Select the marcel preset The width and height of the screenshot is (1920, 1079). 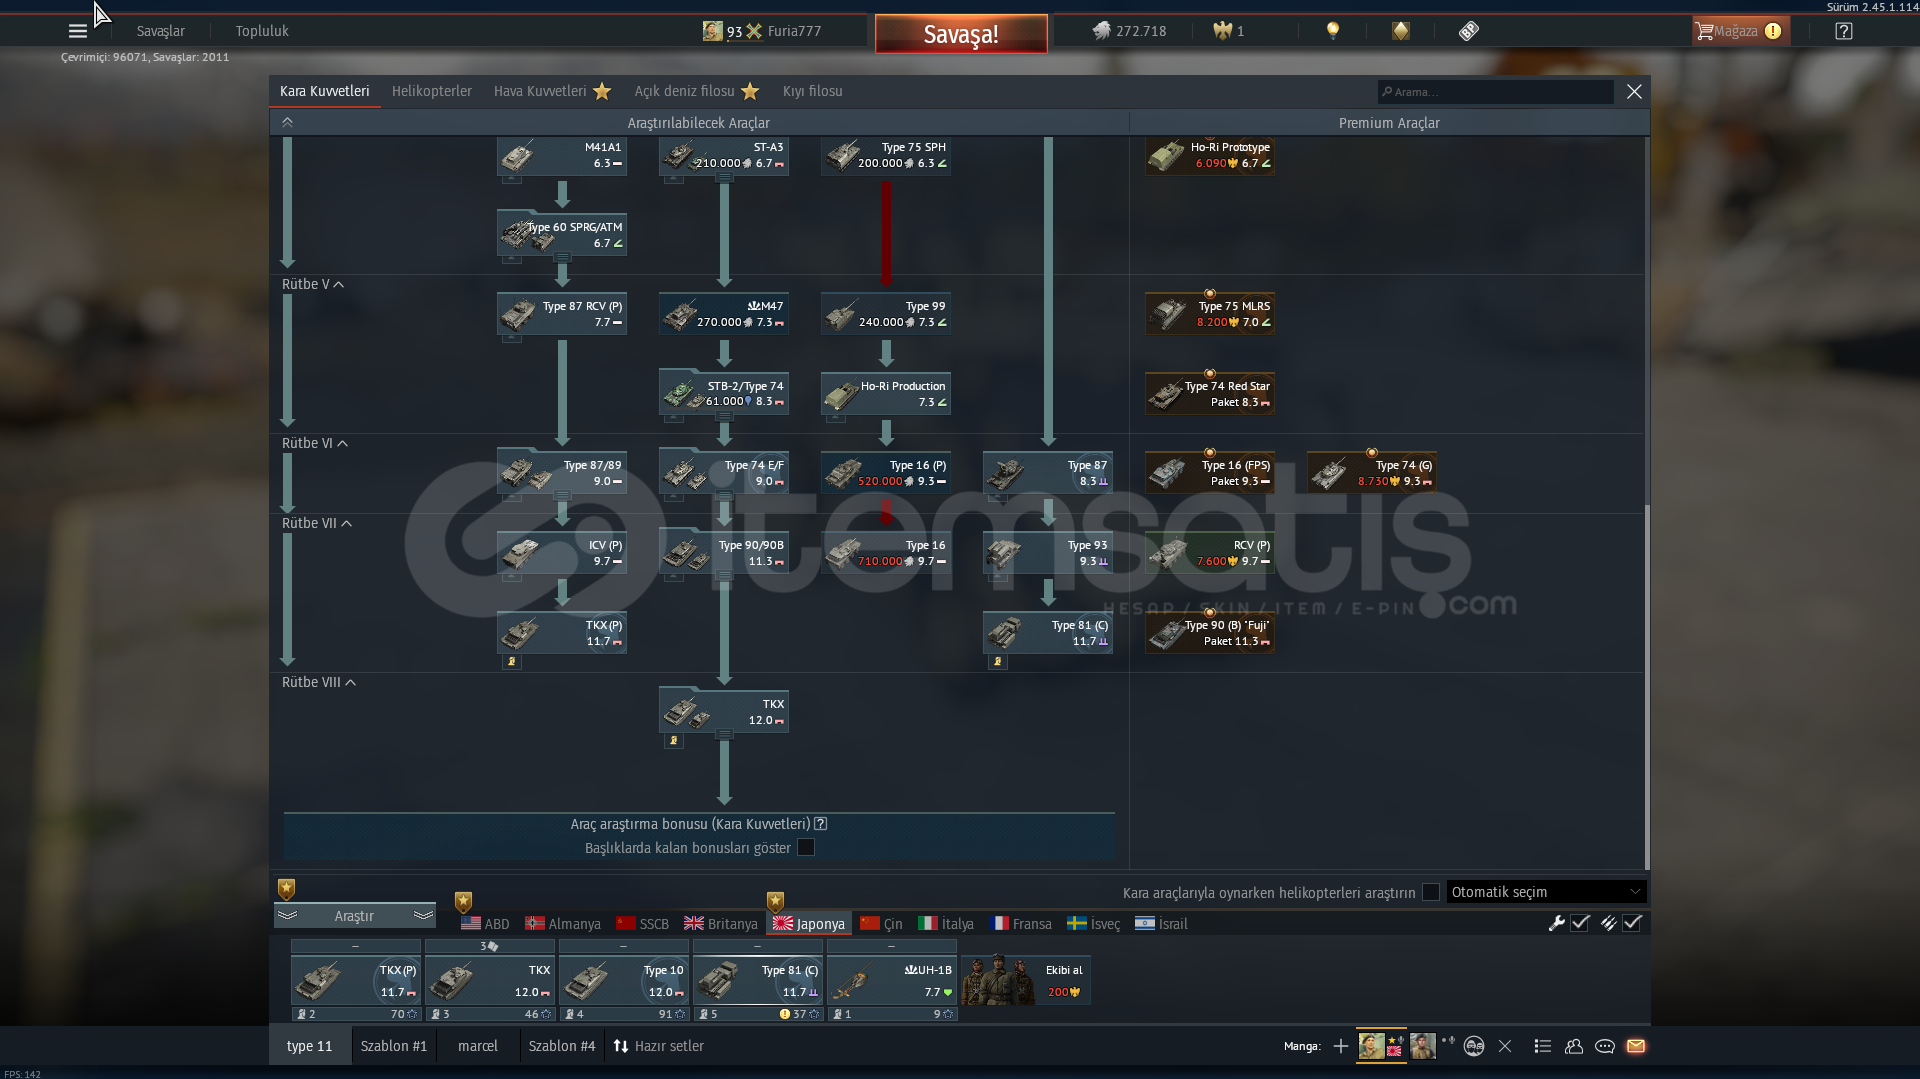478,1046
